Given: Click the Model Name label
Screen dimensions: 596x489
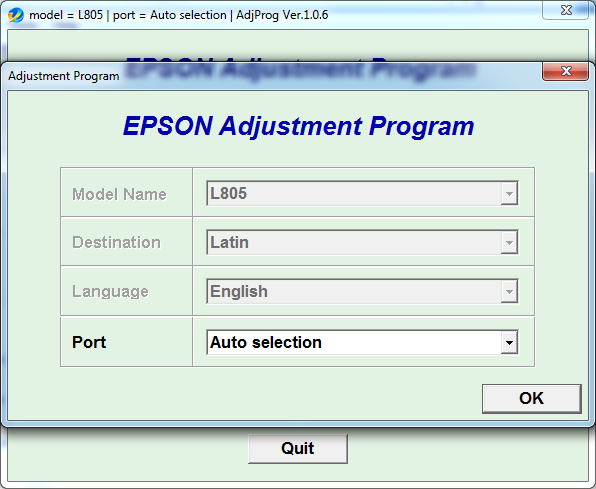Looking at the screenshot, I should tap(119, 194).
